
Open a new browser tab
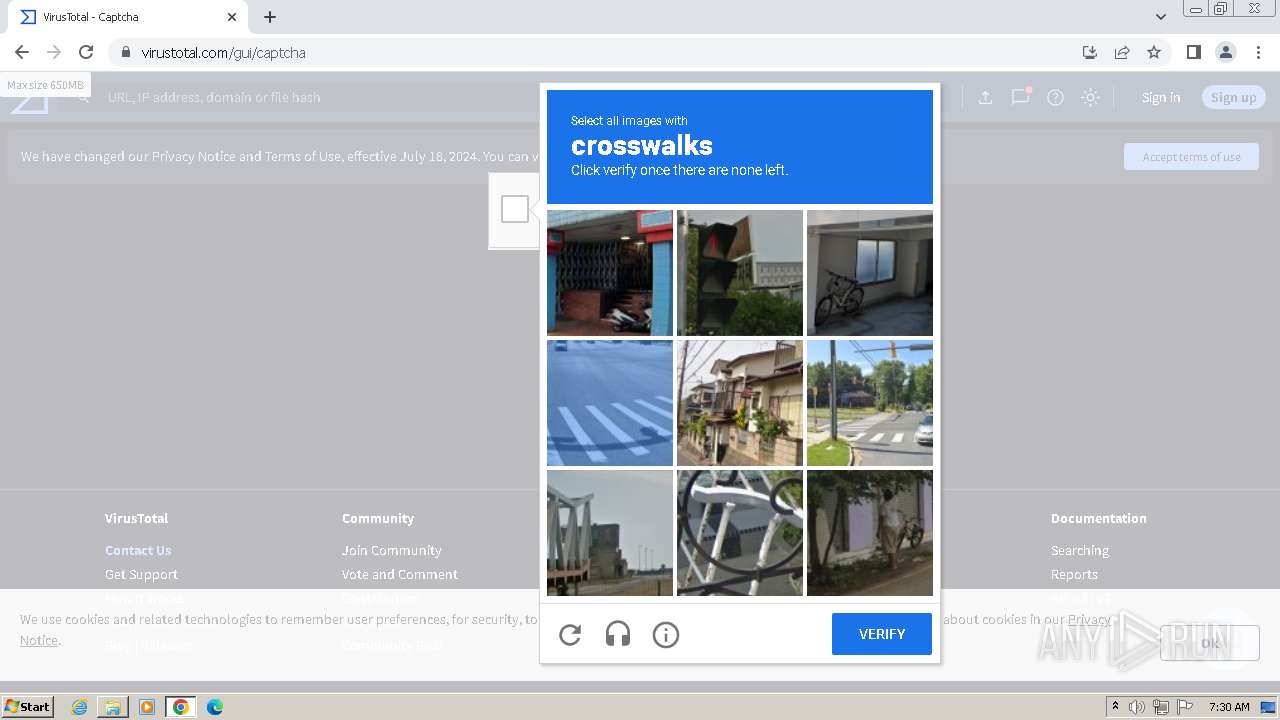pos(270,17)
